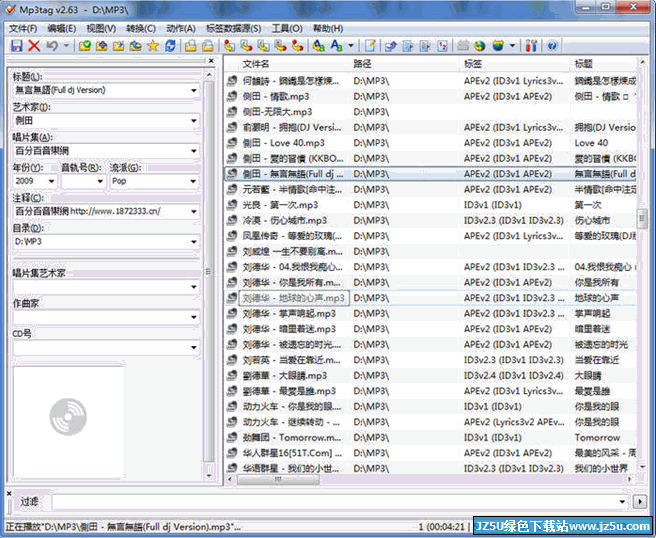Expand the 年份 dropdown showing 2009

tap(51, 181)
